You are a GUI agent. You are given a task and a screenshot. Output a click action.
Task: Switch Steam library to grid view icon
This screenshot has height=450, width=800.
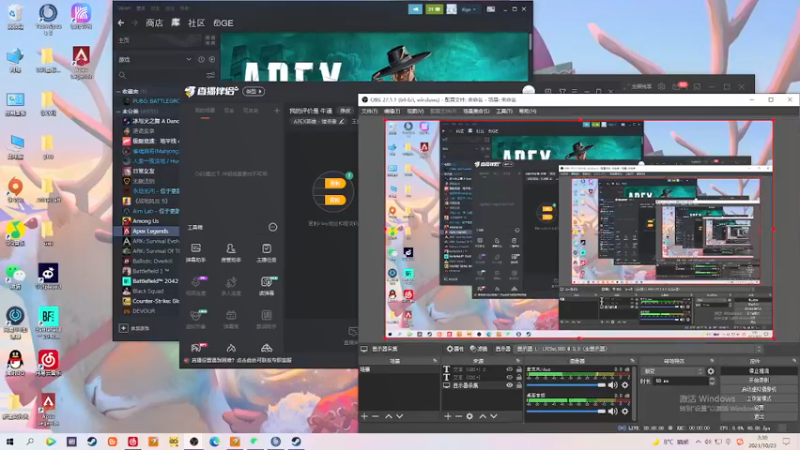tap(210, 40)
